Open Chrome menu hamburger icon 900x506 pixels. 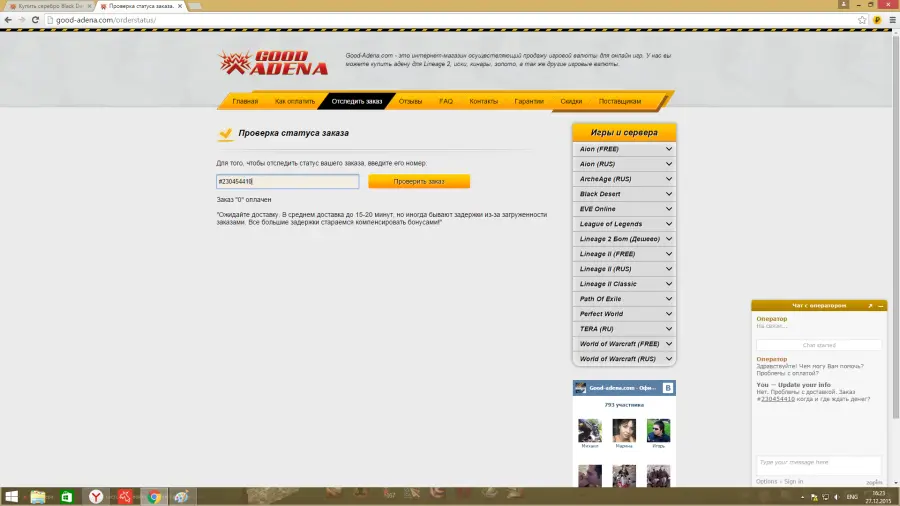point(893,20)
